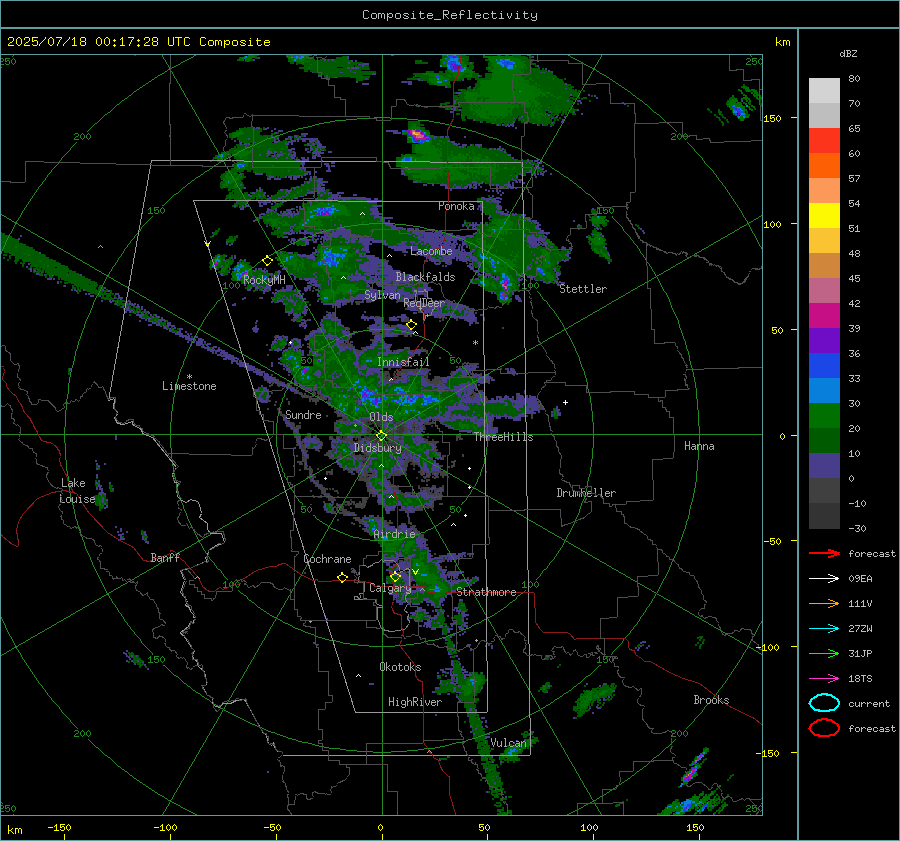Image resolution: width=900 pixels, height=841 pixels.
Task: Click the magenta 39–42 dBZ color band
Action: (x=824, y=316)
